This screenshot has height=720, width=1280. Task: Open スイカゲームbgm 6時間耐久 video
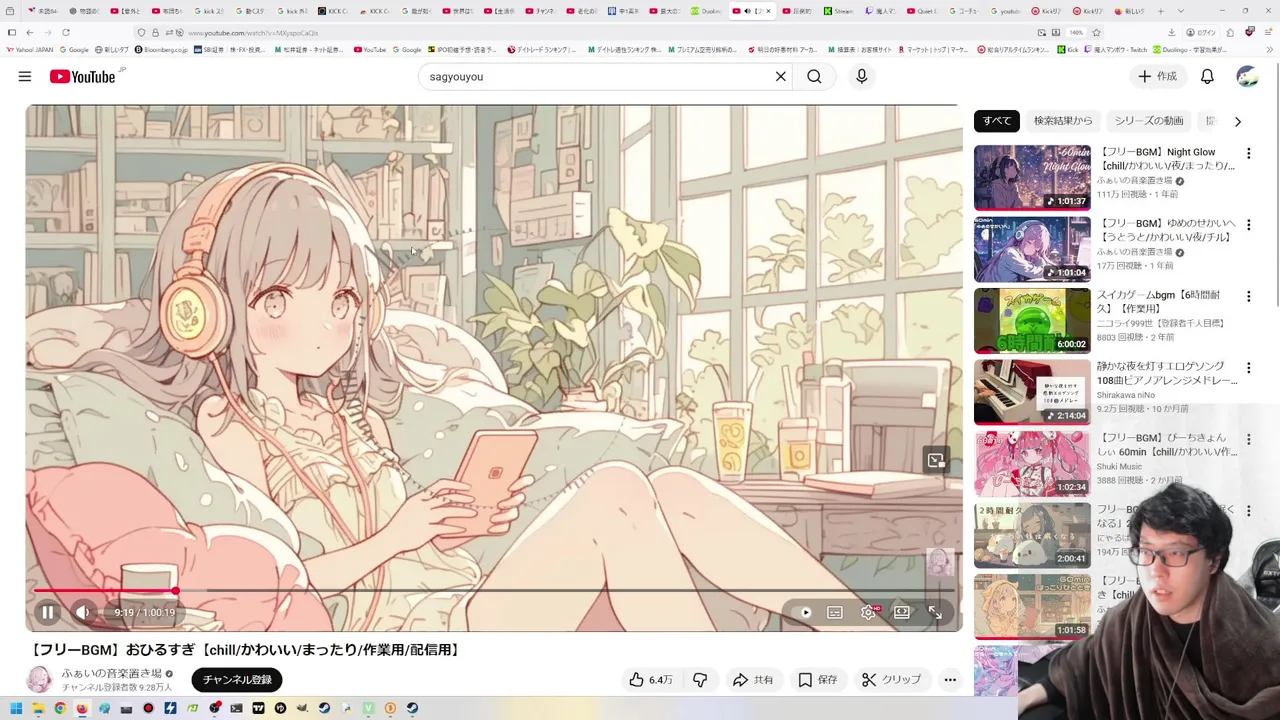[x=1032, y=320]
